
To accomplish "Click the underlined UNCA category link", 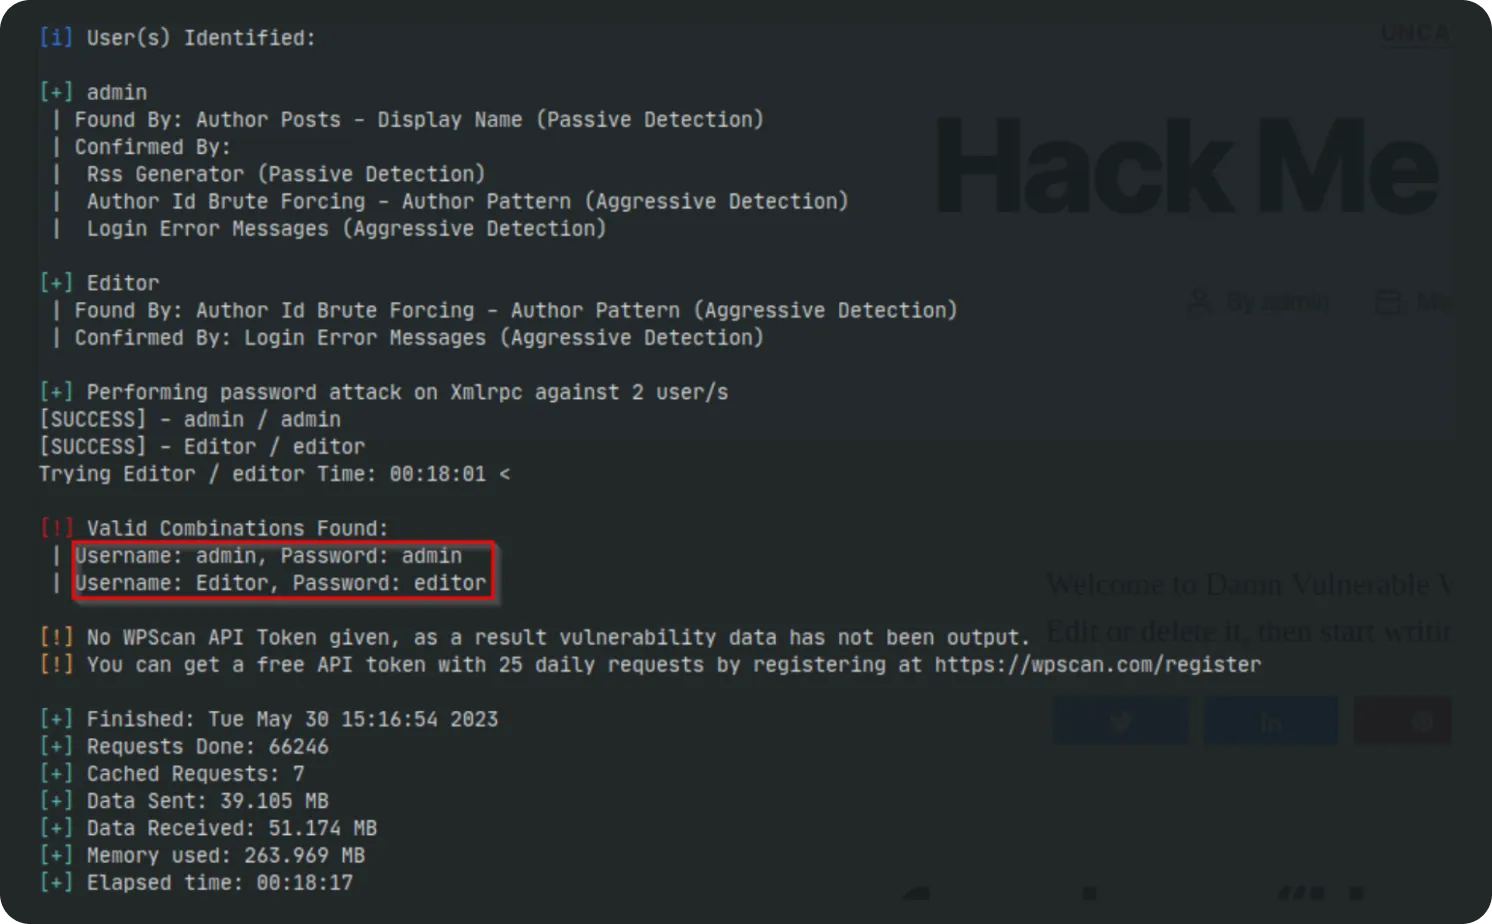I will point(1414,34).
